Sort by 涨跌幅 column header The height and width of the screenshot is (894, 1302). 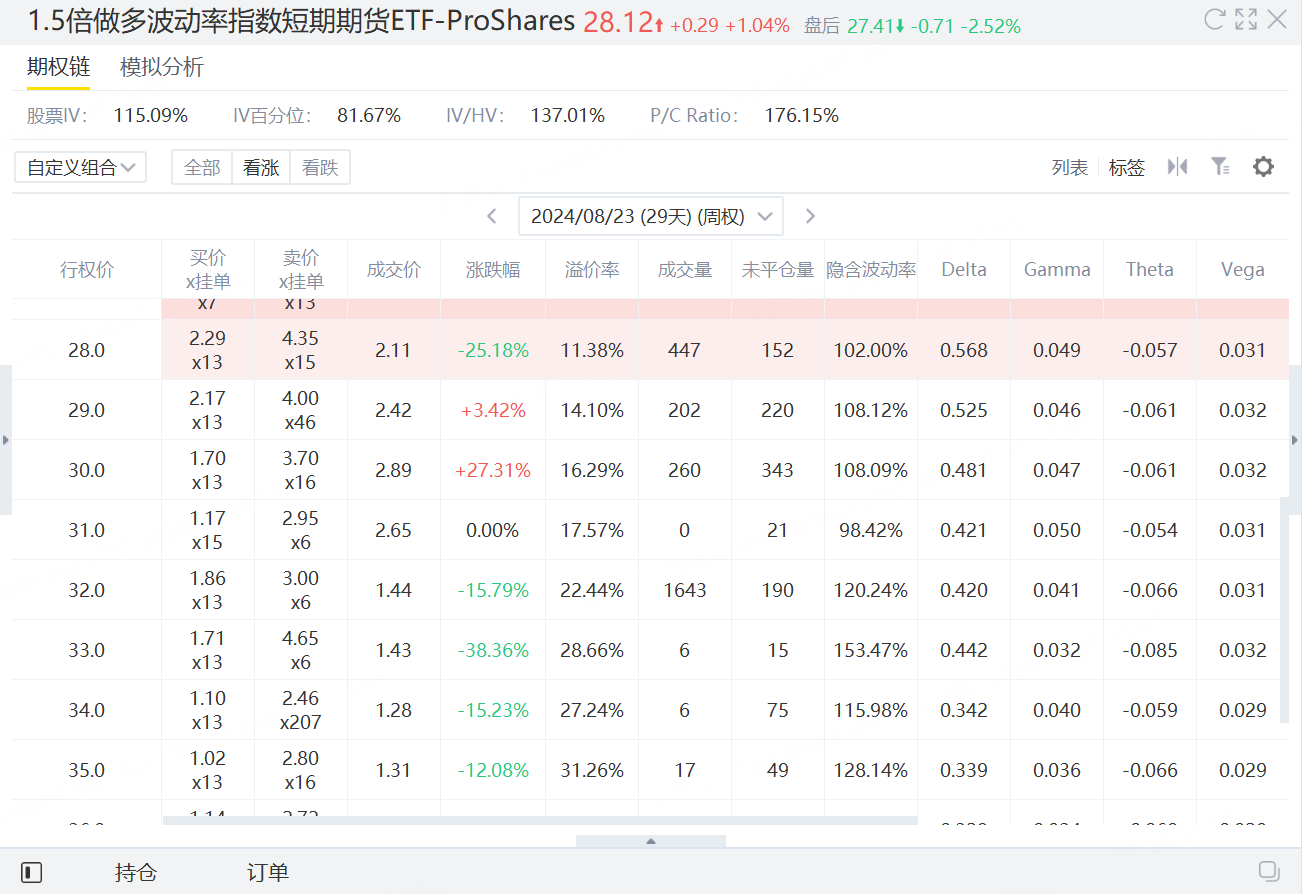(493, 269)
